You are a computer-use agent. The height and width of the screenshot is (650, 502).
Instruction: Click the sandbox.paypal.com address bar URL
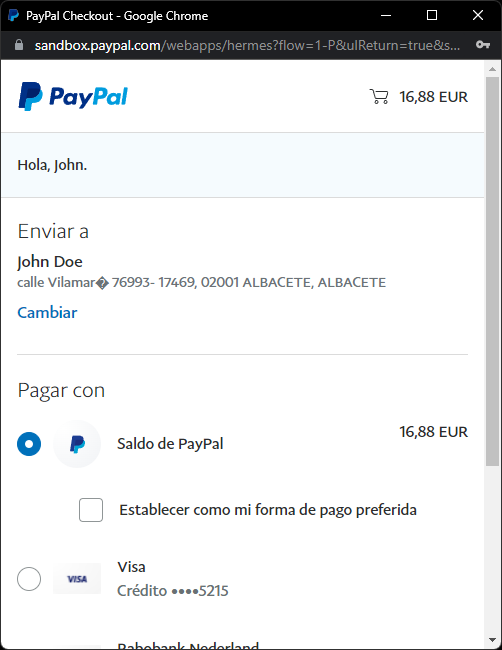(247, 45)
